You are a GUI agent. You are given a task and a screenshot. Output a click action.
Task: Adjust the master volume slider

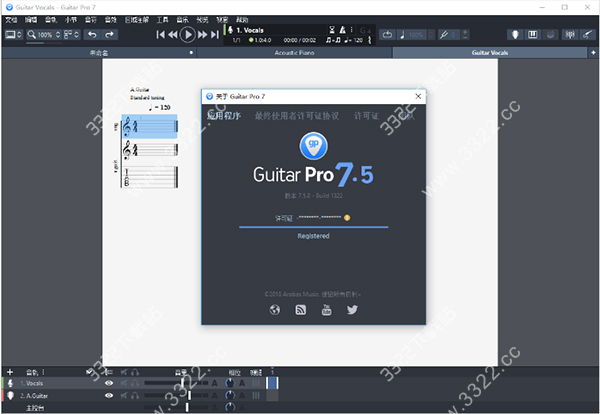tap(187, 407)
